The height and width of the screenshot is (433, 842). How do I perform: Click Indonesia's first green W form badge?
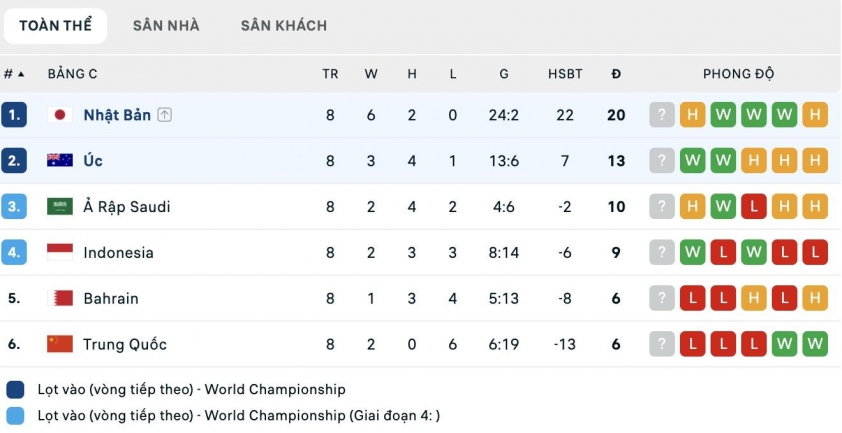click(x=693, y=252)
